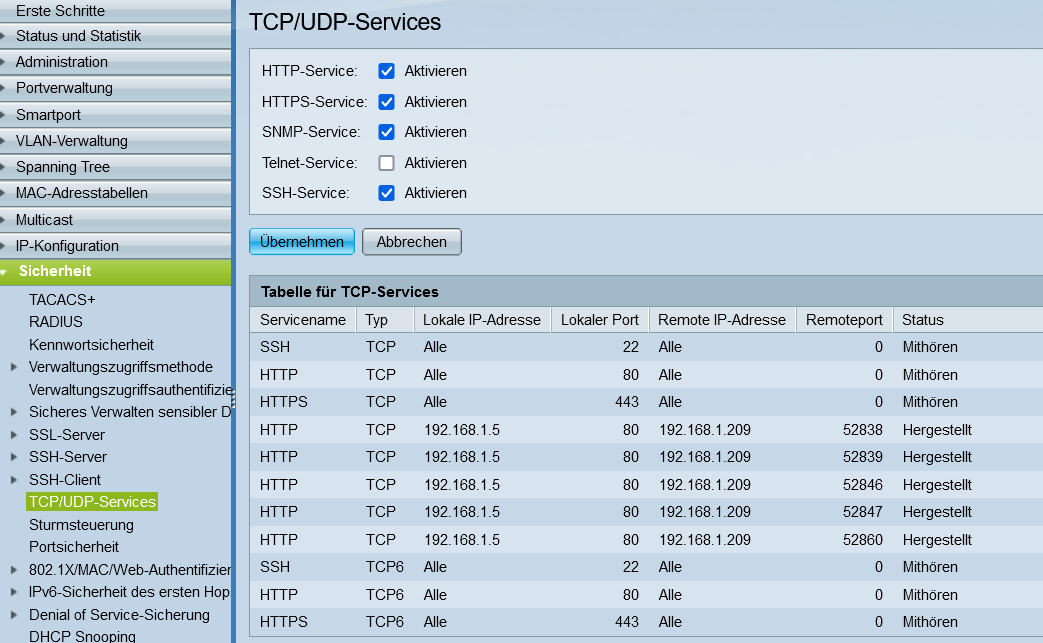The width and height of the screenshot is (1043, 643).
Task: Select the TCP/UDP-Services sidebar item
Action: point(92,502)
